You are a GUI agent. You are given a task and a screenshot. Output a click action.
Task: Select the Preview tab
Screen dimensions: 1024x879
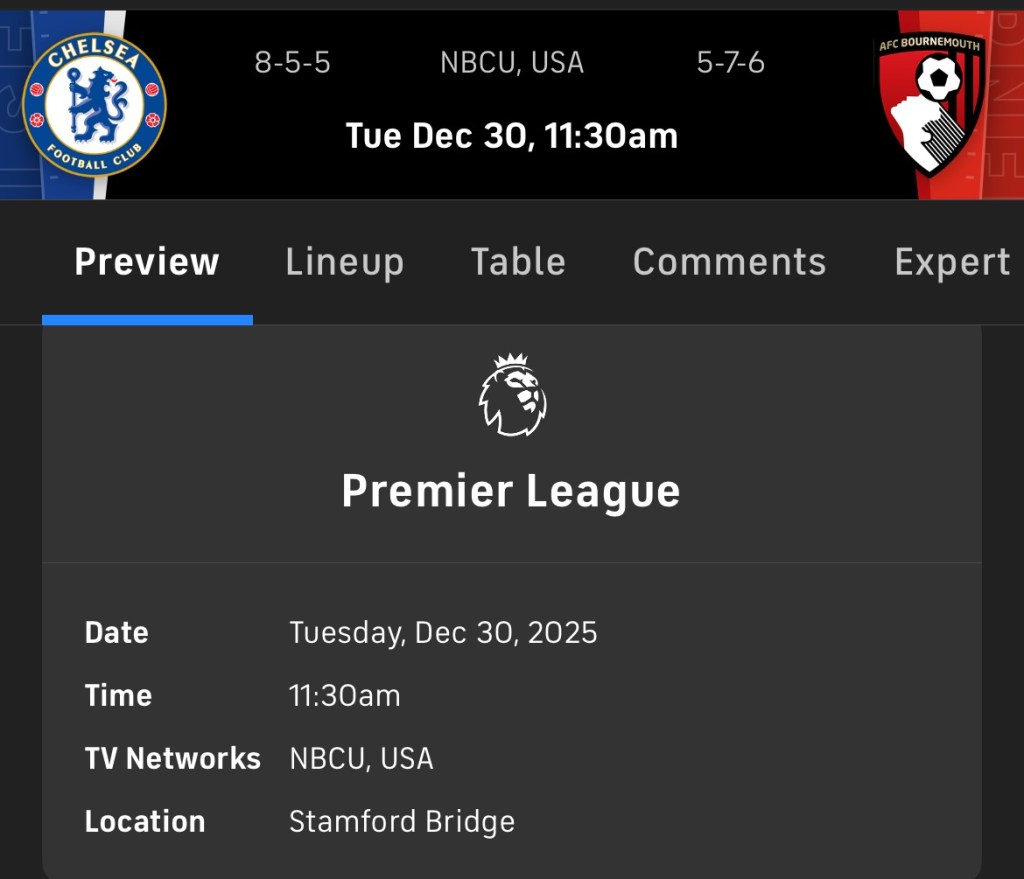coord(147,262)
